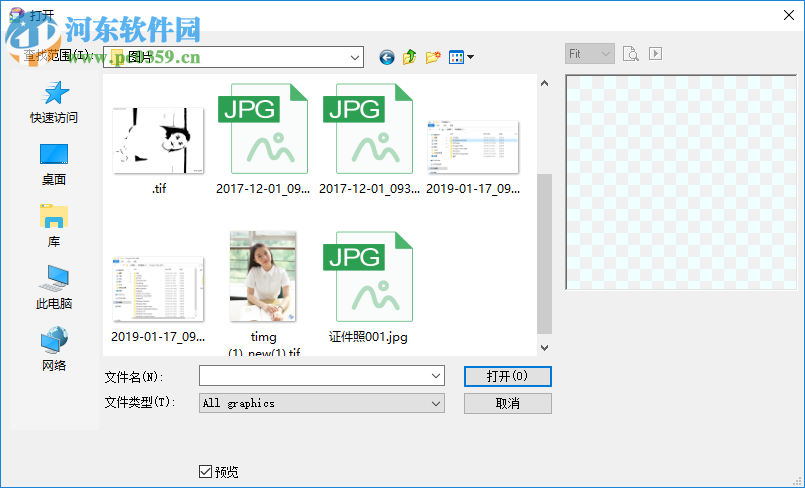The height and width of the screenshot is (488, 805).
Task: Create a new folder
Action: pos(433,57)
